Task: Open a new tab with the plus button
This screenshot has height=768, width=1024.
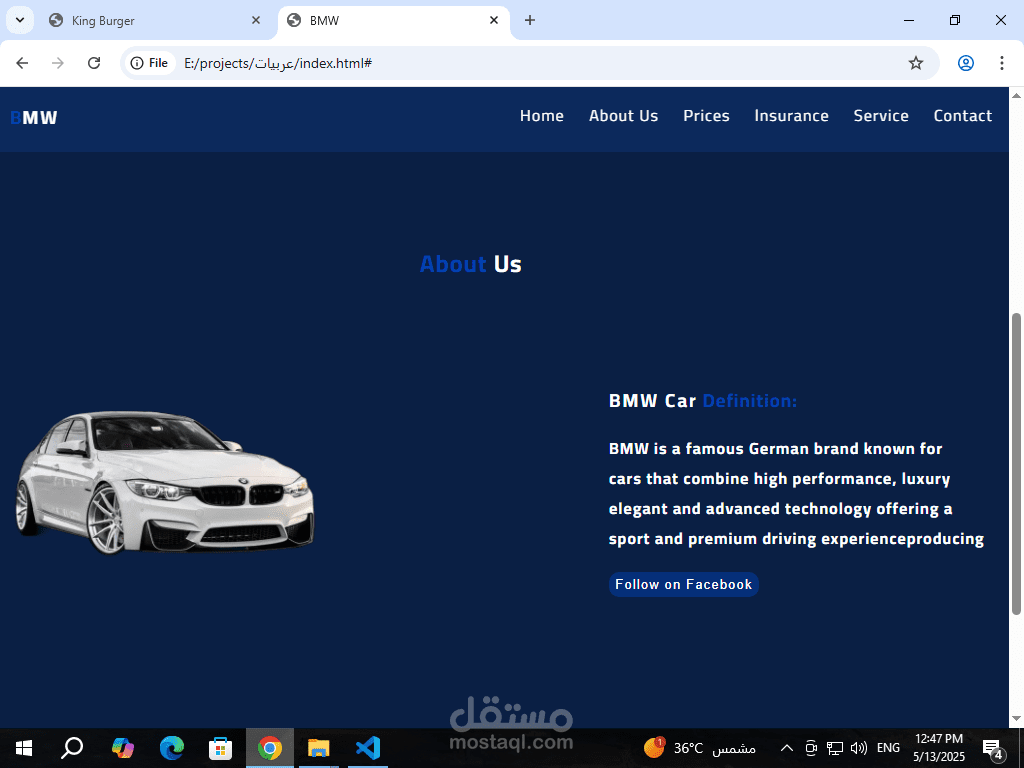Action: (x=530, y=20)
